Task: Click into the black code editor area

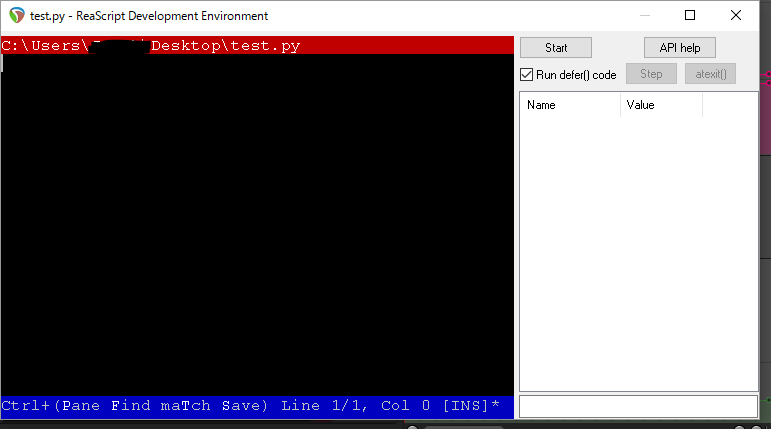Action: pos(257,225)
